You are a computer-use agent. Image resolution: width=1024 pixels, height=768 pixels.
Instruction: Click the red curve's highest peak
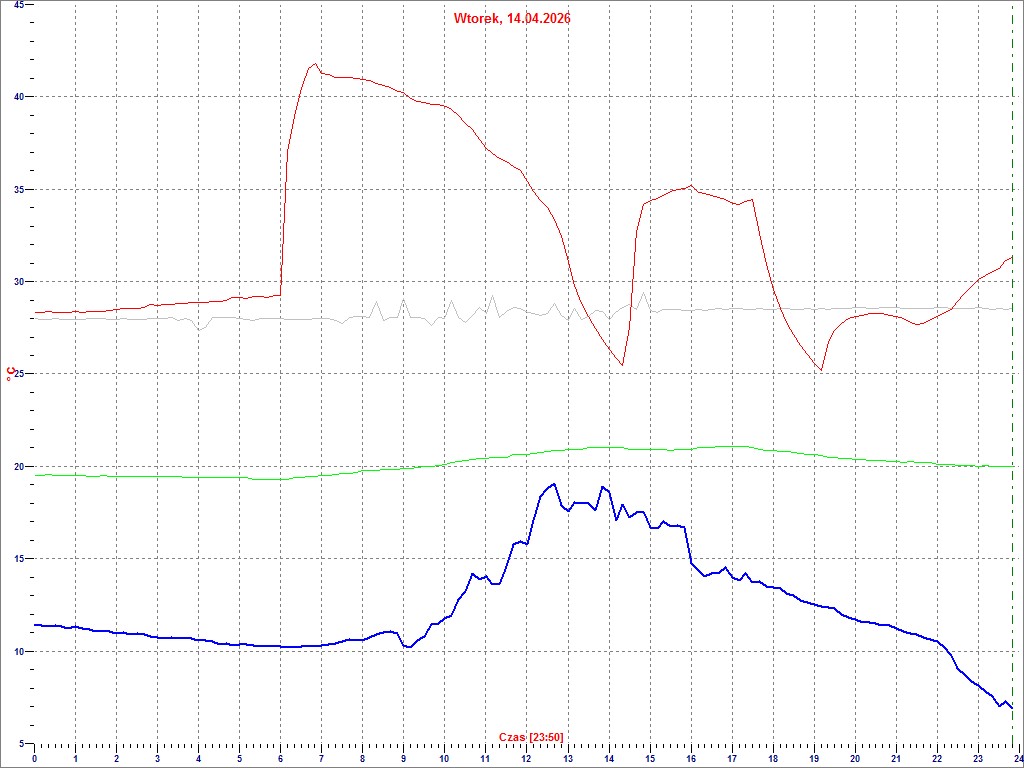pyautogui.click(x=316, y=64)
